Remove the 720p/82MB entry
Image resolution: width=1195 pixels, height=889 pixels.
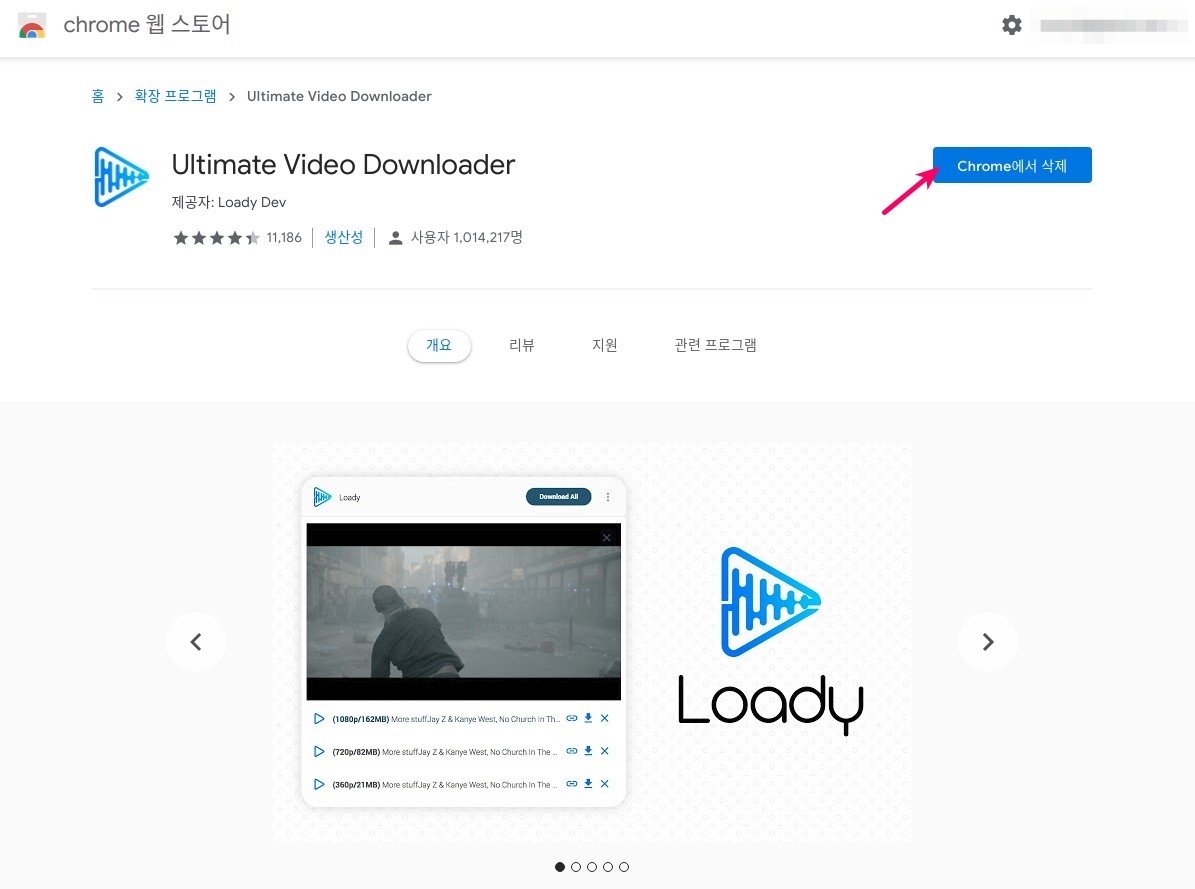[604, 751]
